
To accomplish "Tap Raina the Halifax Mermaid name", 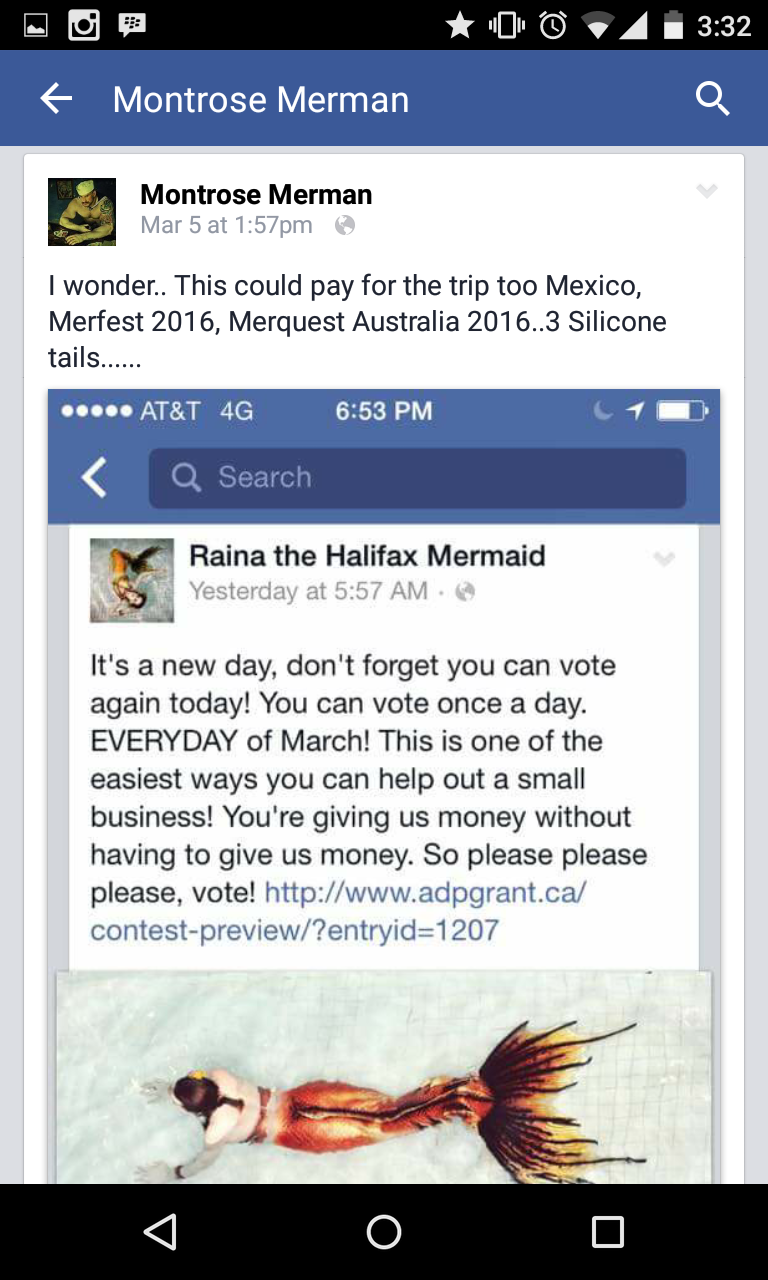I will (x=367, y=556).
